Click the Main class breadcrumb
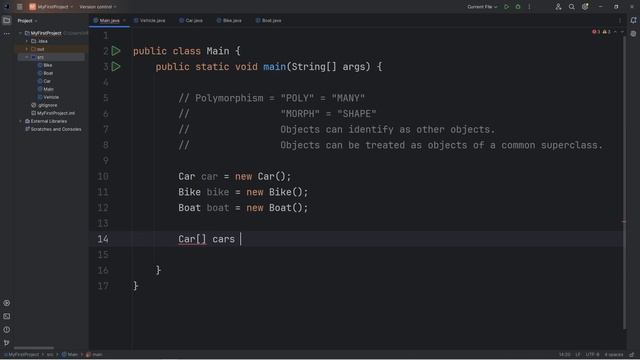The height and width of the screenshot is (360, 640). 69,355
